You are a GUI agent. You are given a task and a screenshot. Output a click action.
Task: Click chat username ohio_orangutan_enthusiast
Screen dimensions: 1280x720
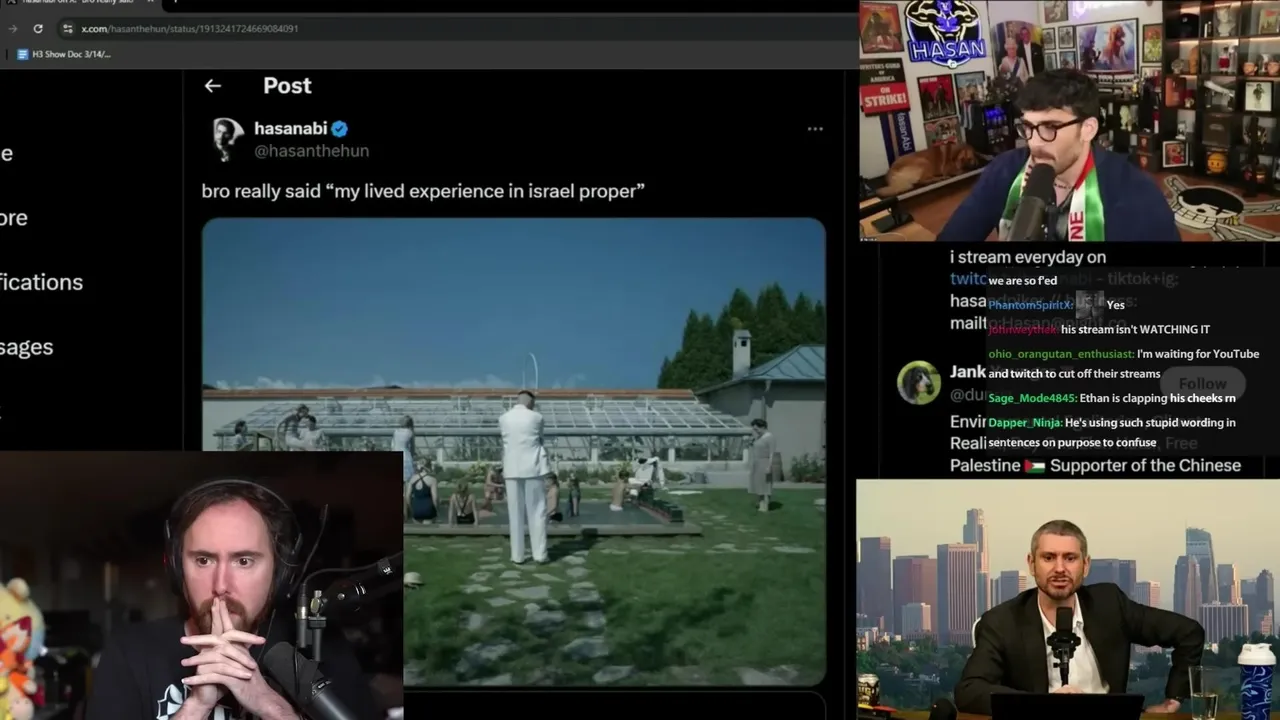pos(1061,354)
